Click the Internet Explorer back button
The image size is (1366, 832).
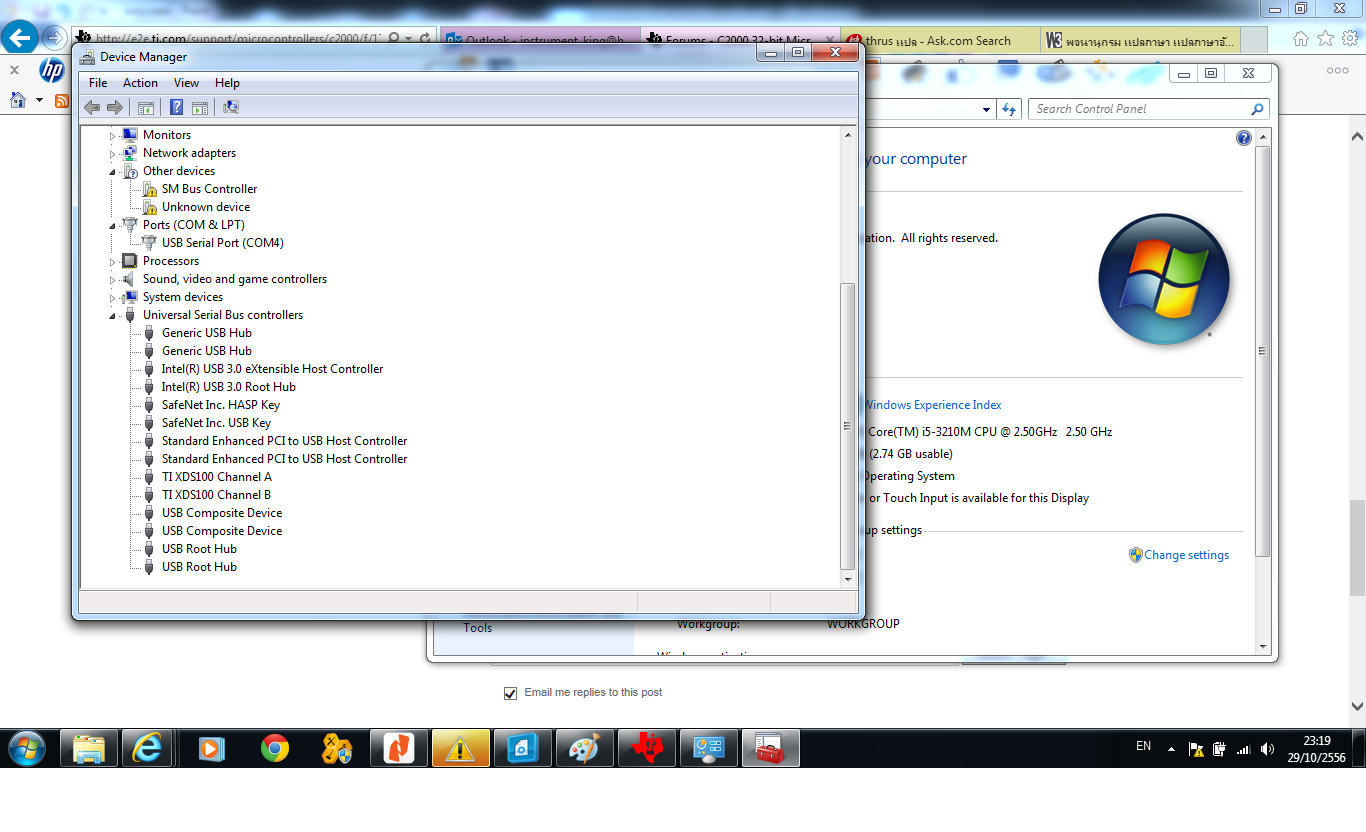21,39
